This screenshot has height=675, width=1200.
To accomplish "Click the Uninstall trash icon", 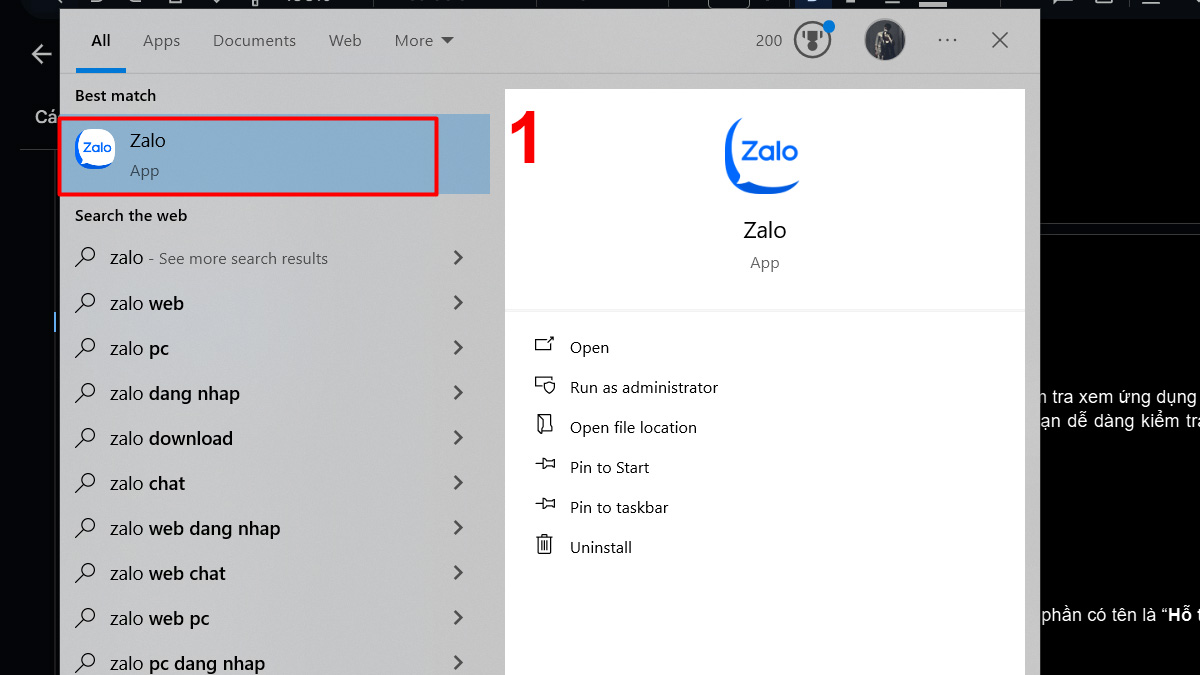I will 545,546.
